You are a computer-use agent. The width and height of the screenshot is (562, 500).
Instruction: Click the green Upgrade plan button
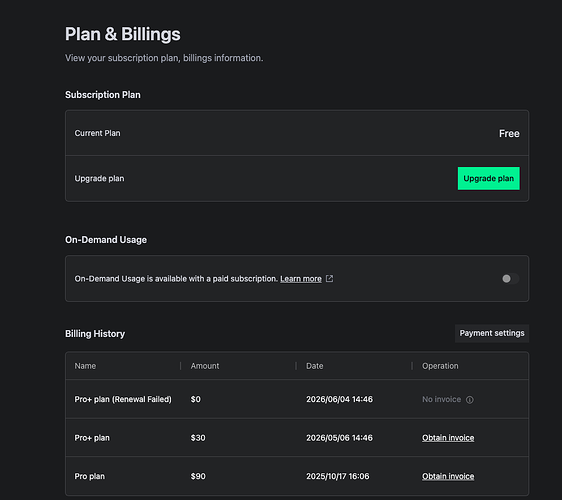[x=488, y=178]
